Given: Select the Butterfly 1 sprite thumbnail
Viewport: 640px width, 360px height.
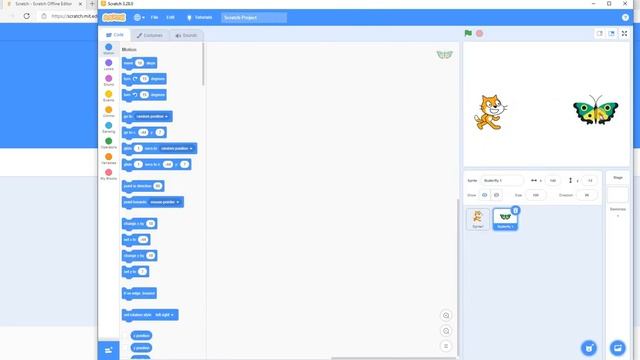Looking at the screenshot, I should click(x=505, y=219).
